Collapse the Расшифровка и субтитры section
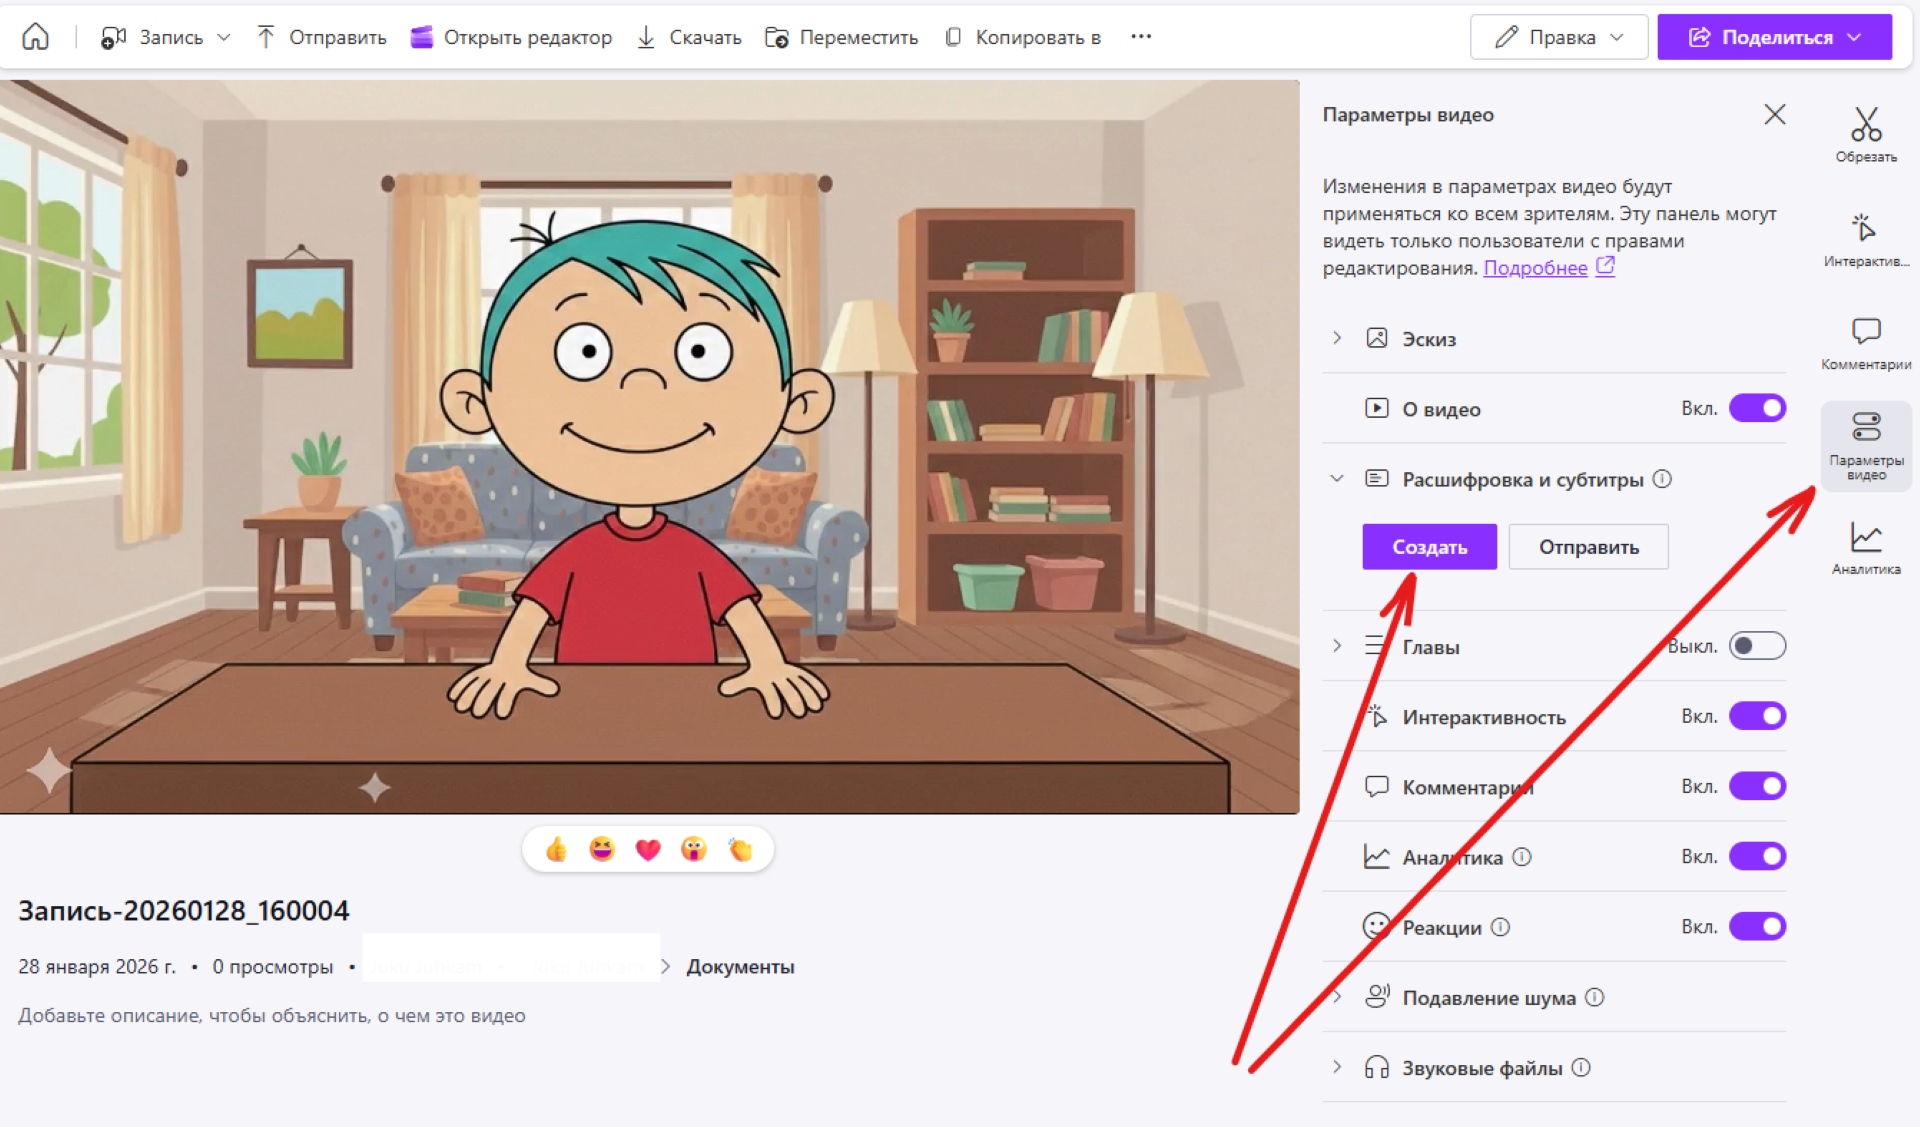The image size is (1920, 1127). 1337,479
